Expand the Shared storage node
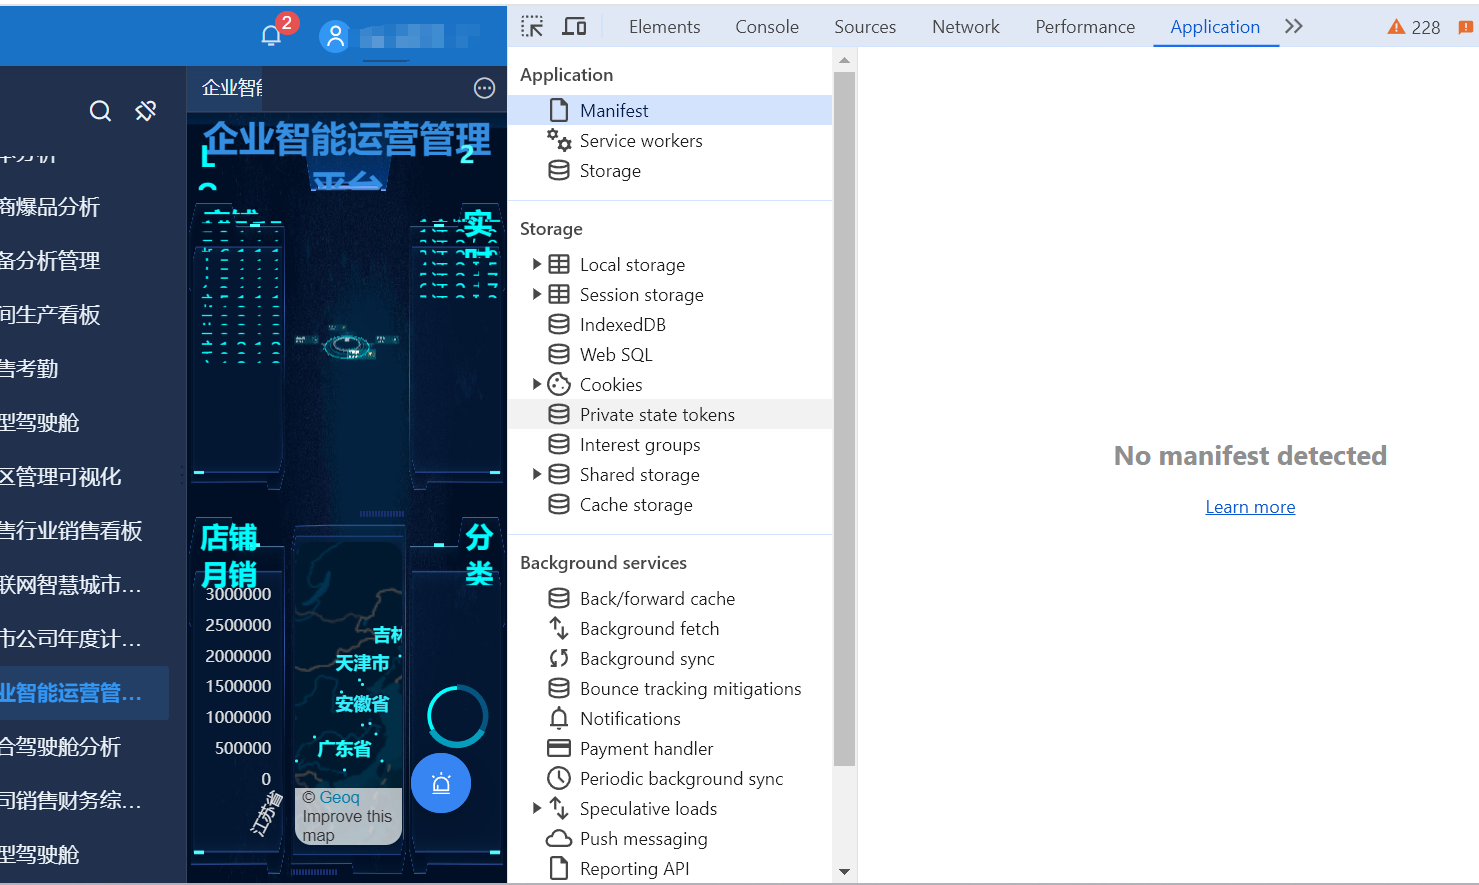1479x885 pixels. pos(537,474)
